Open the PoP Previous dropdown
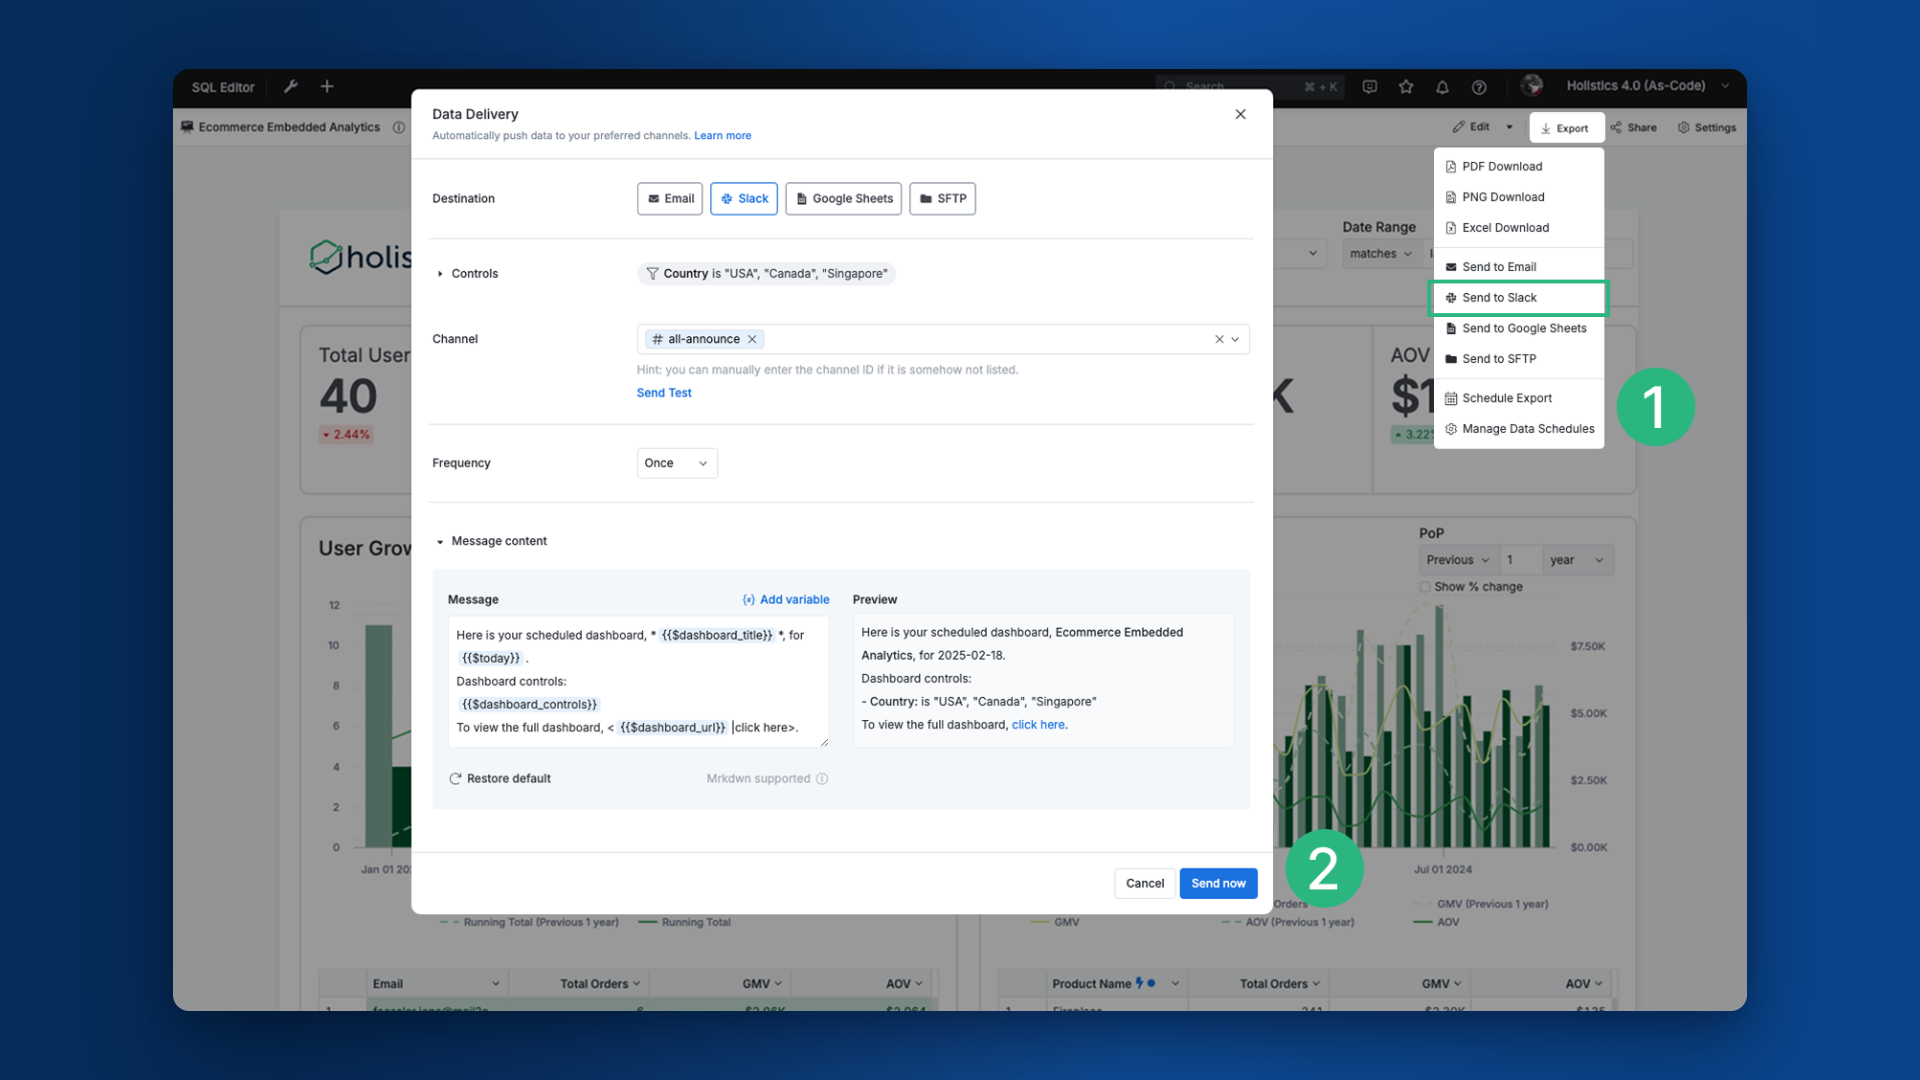 [x=1458, y=560]
